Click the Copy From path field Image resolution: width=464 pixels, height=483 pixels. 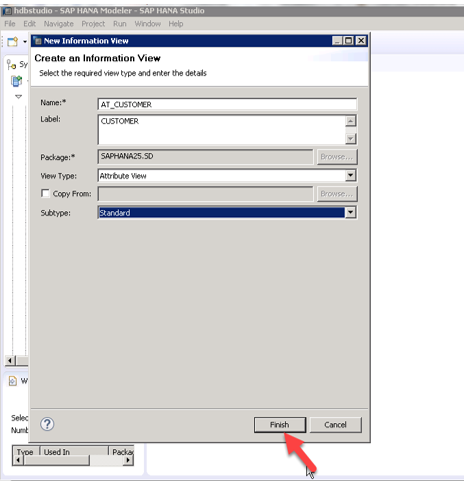tap(206, 194)
